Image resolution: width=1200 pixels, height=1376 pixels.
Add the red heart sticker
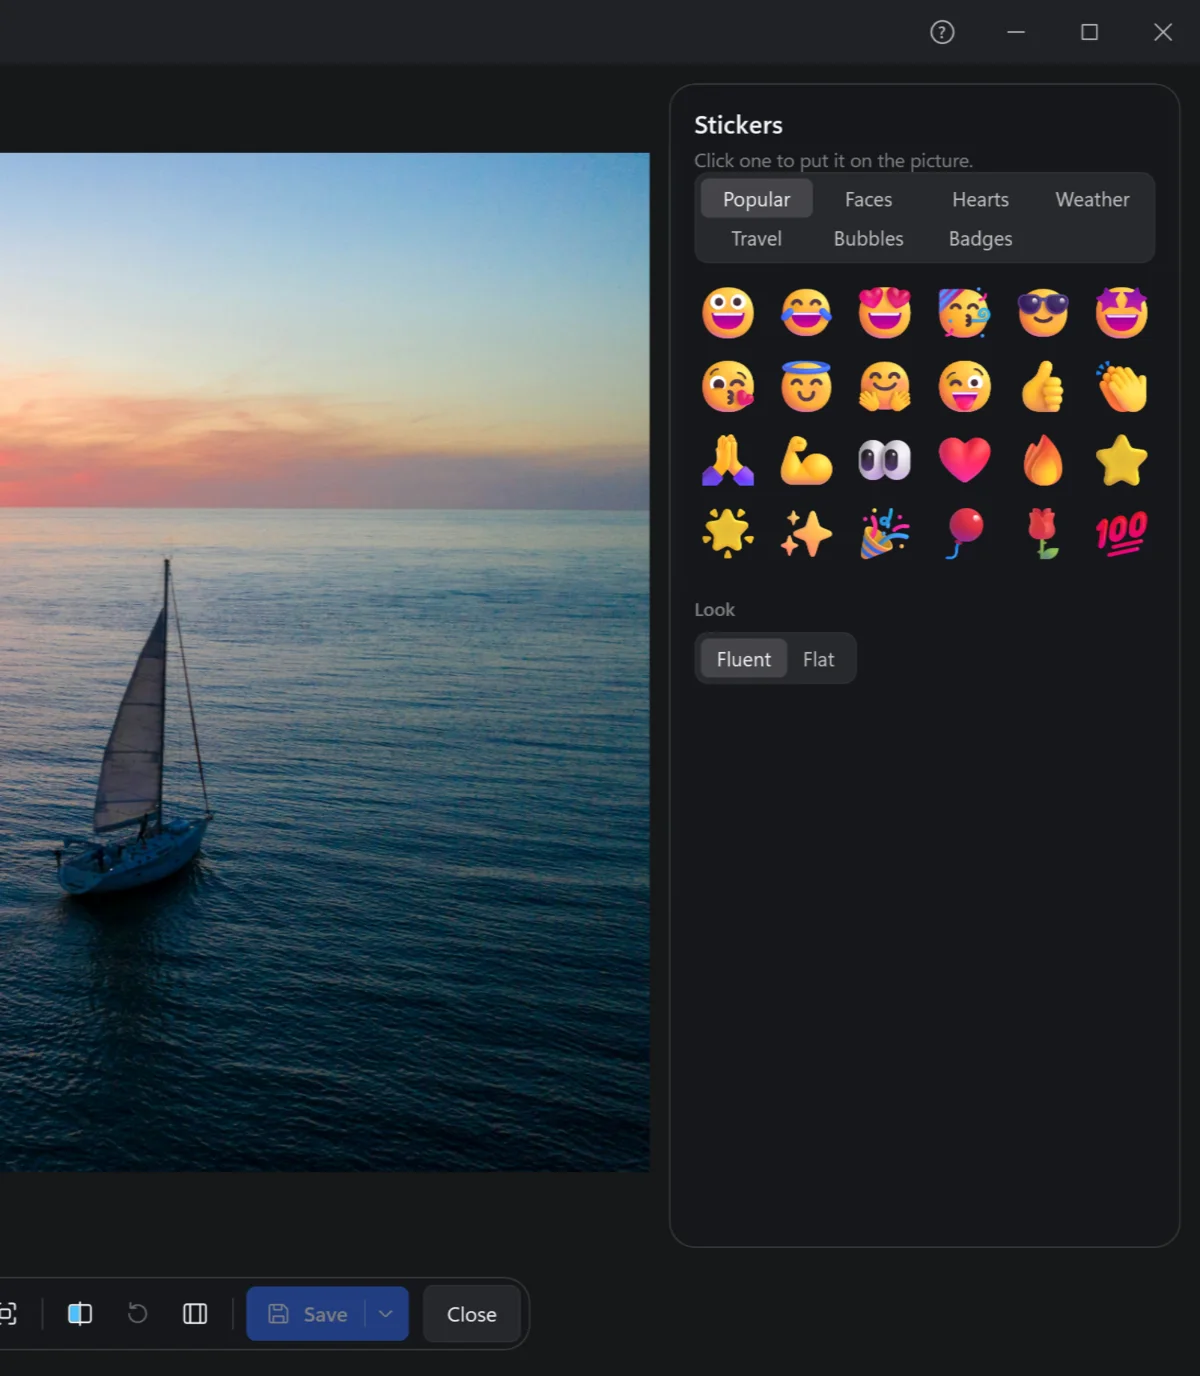pos(964,460)
